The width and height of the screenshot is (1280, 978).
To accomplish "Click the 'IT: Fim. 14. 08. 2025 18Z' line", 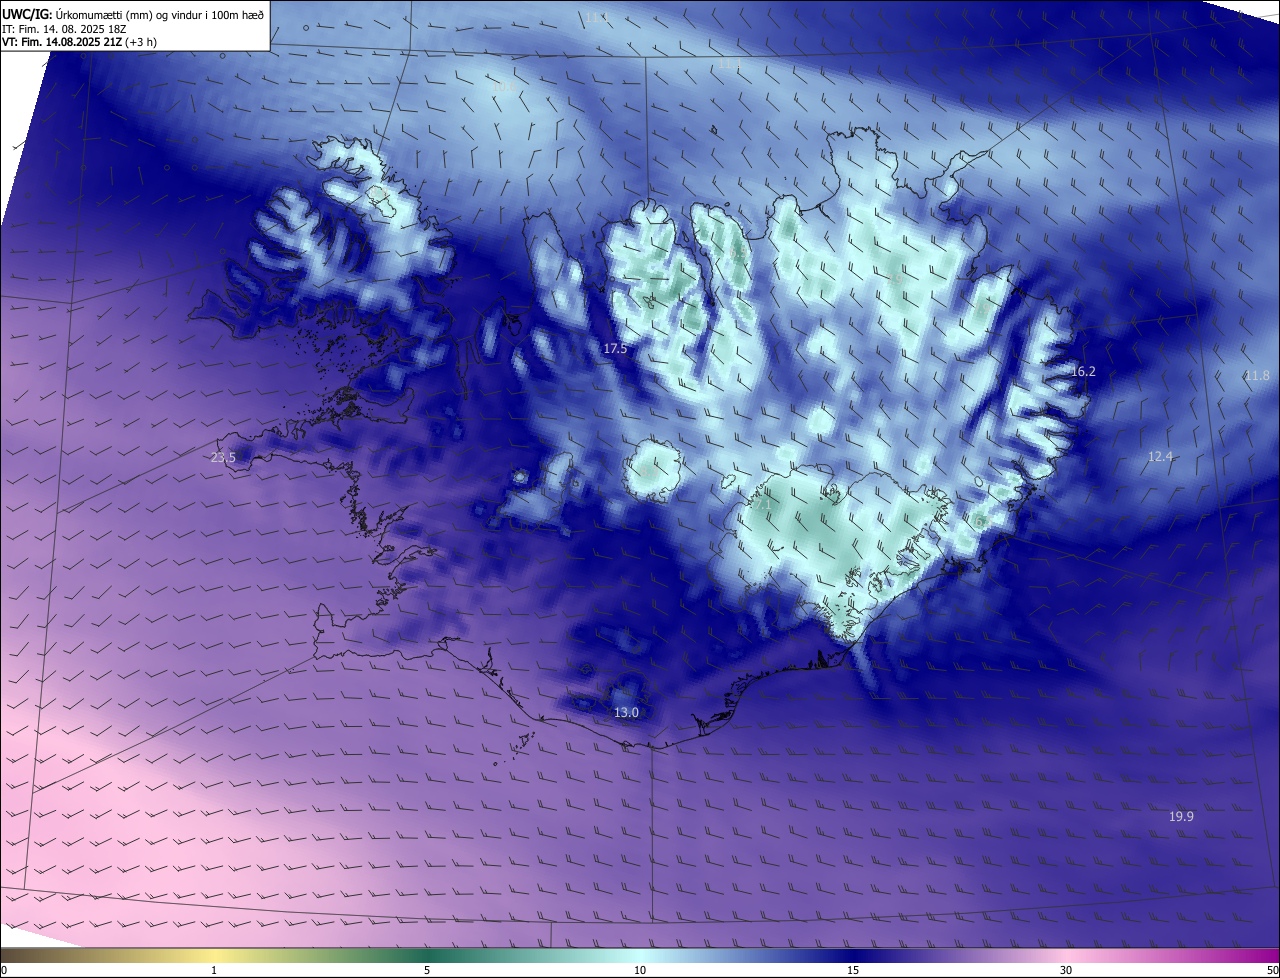I will coord(65,29).
